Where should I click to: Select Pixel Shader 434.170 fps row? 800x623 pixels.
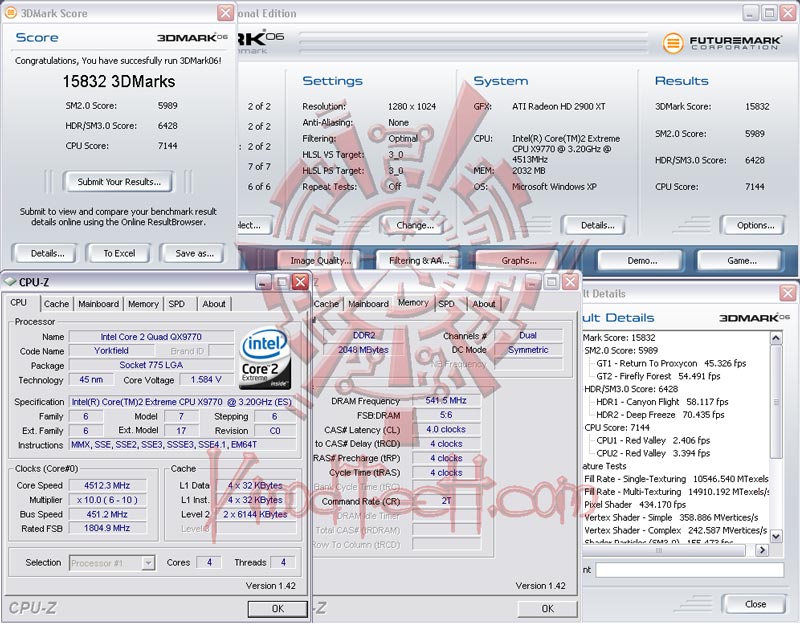[635, 504]
